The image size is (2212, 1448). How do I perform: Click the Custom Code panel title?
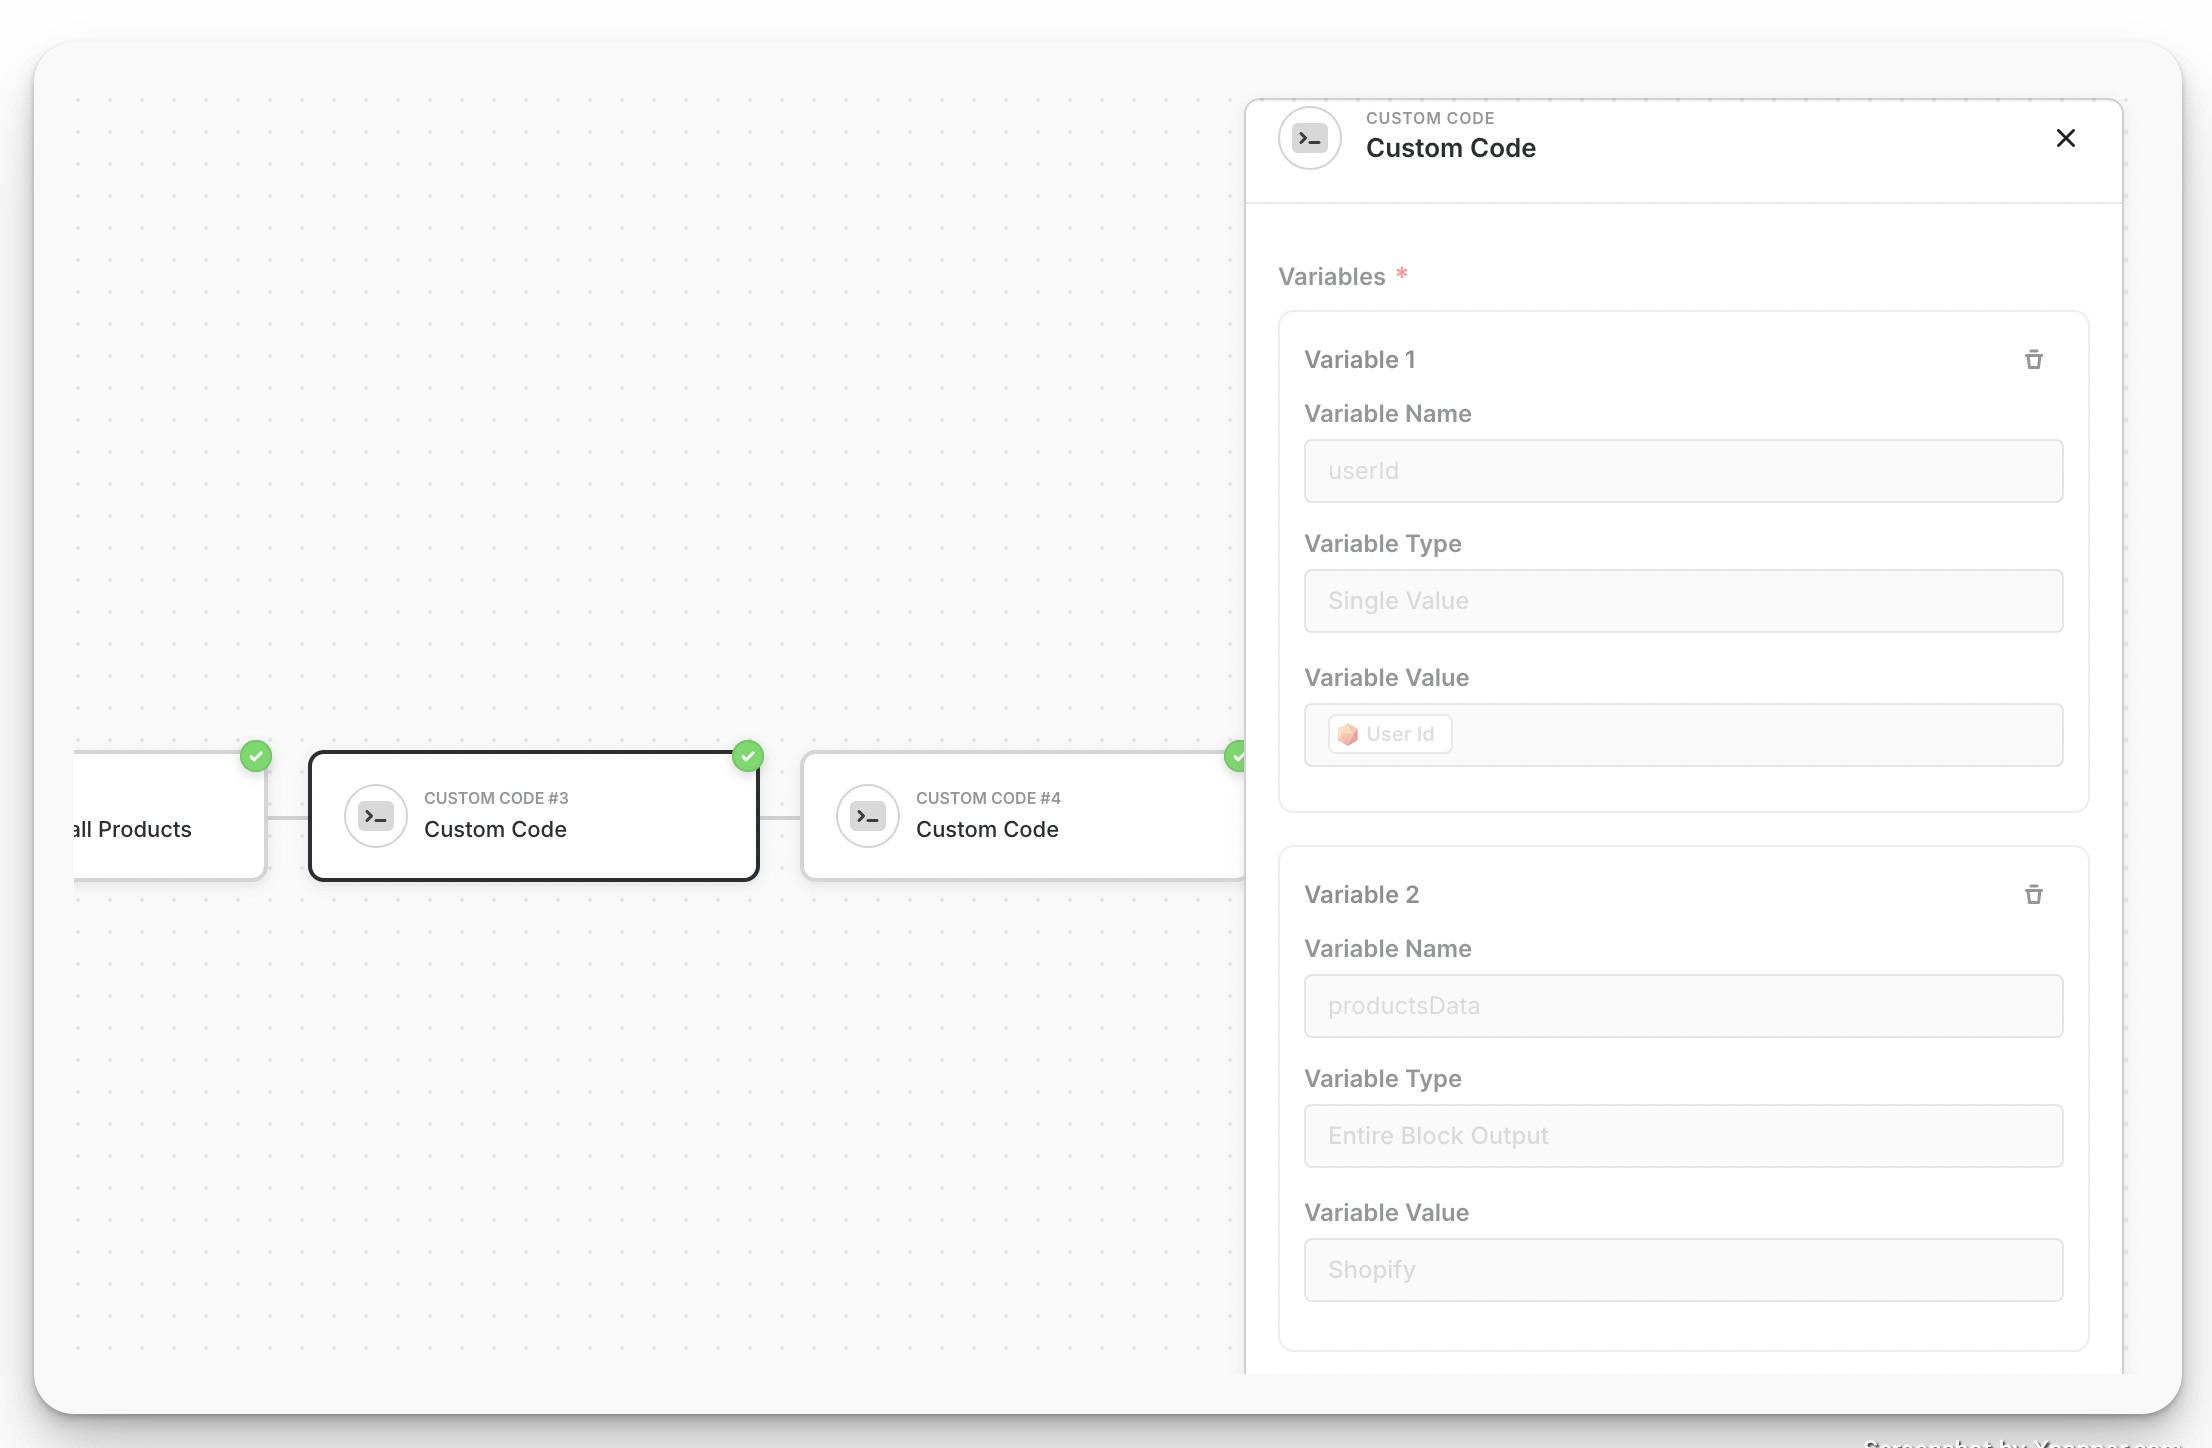pos(1450,148)
